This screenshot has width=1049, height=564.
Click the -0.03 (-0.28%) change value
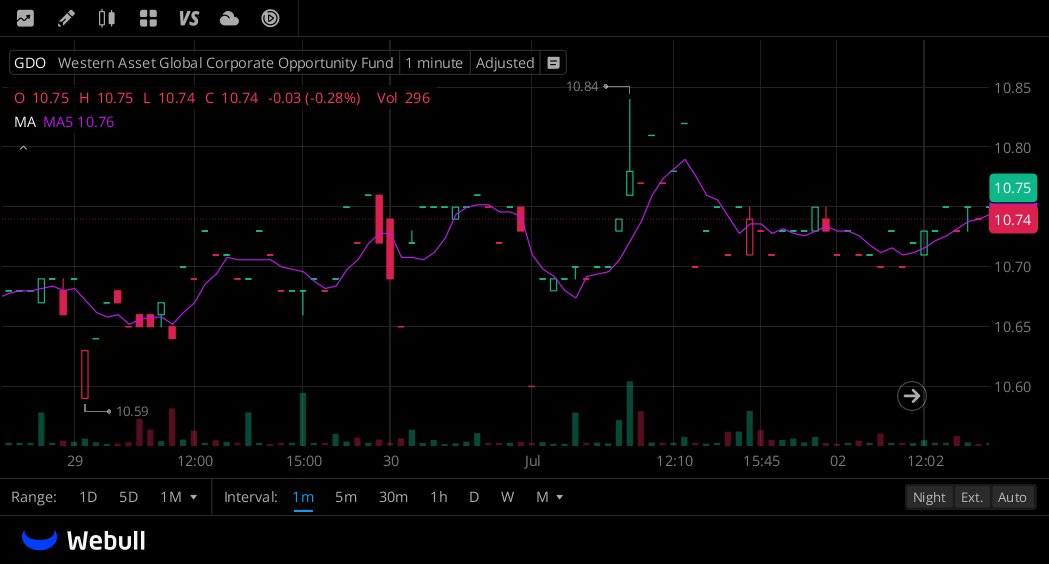[x=314, y=98]
